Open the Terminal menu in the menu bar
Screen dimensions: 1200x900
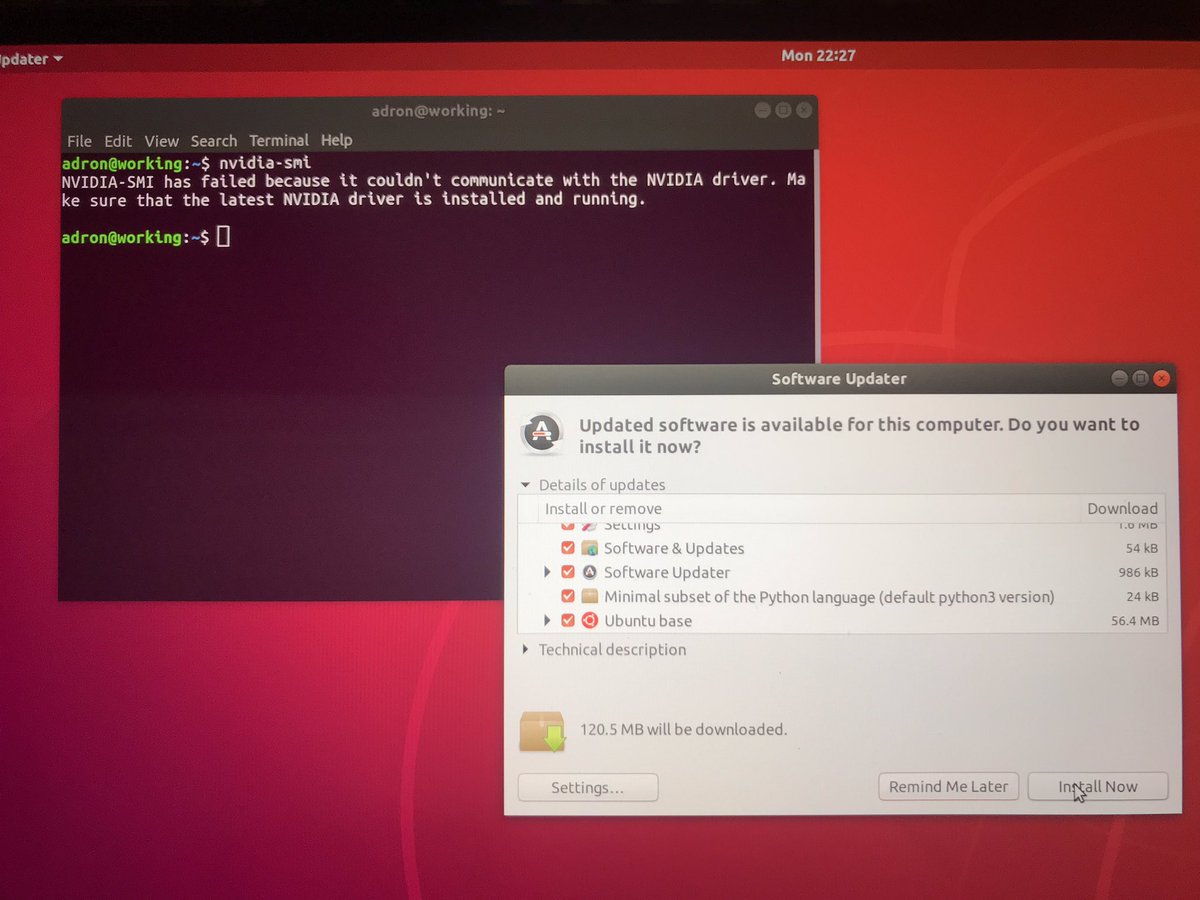pyautogui.click(x=279, y=141)
